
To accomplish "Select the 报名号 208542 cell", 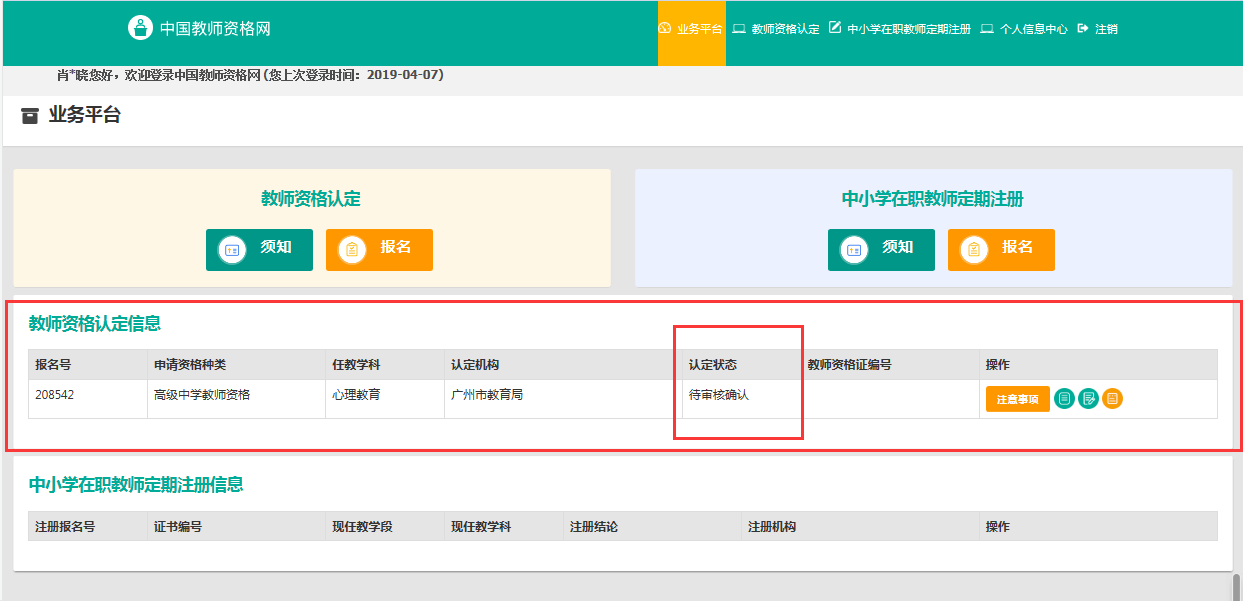I will (55, 395).
